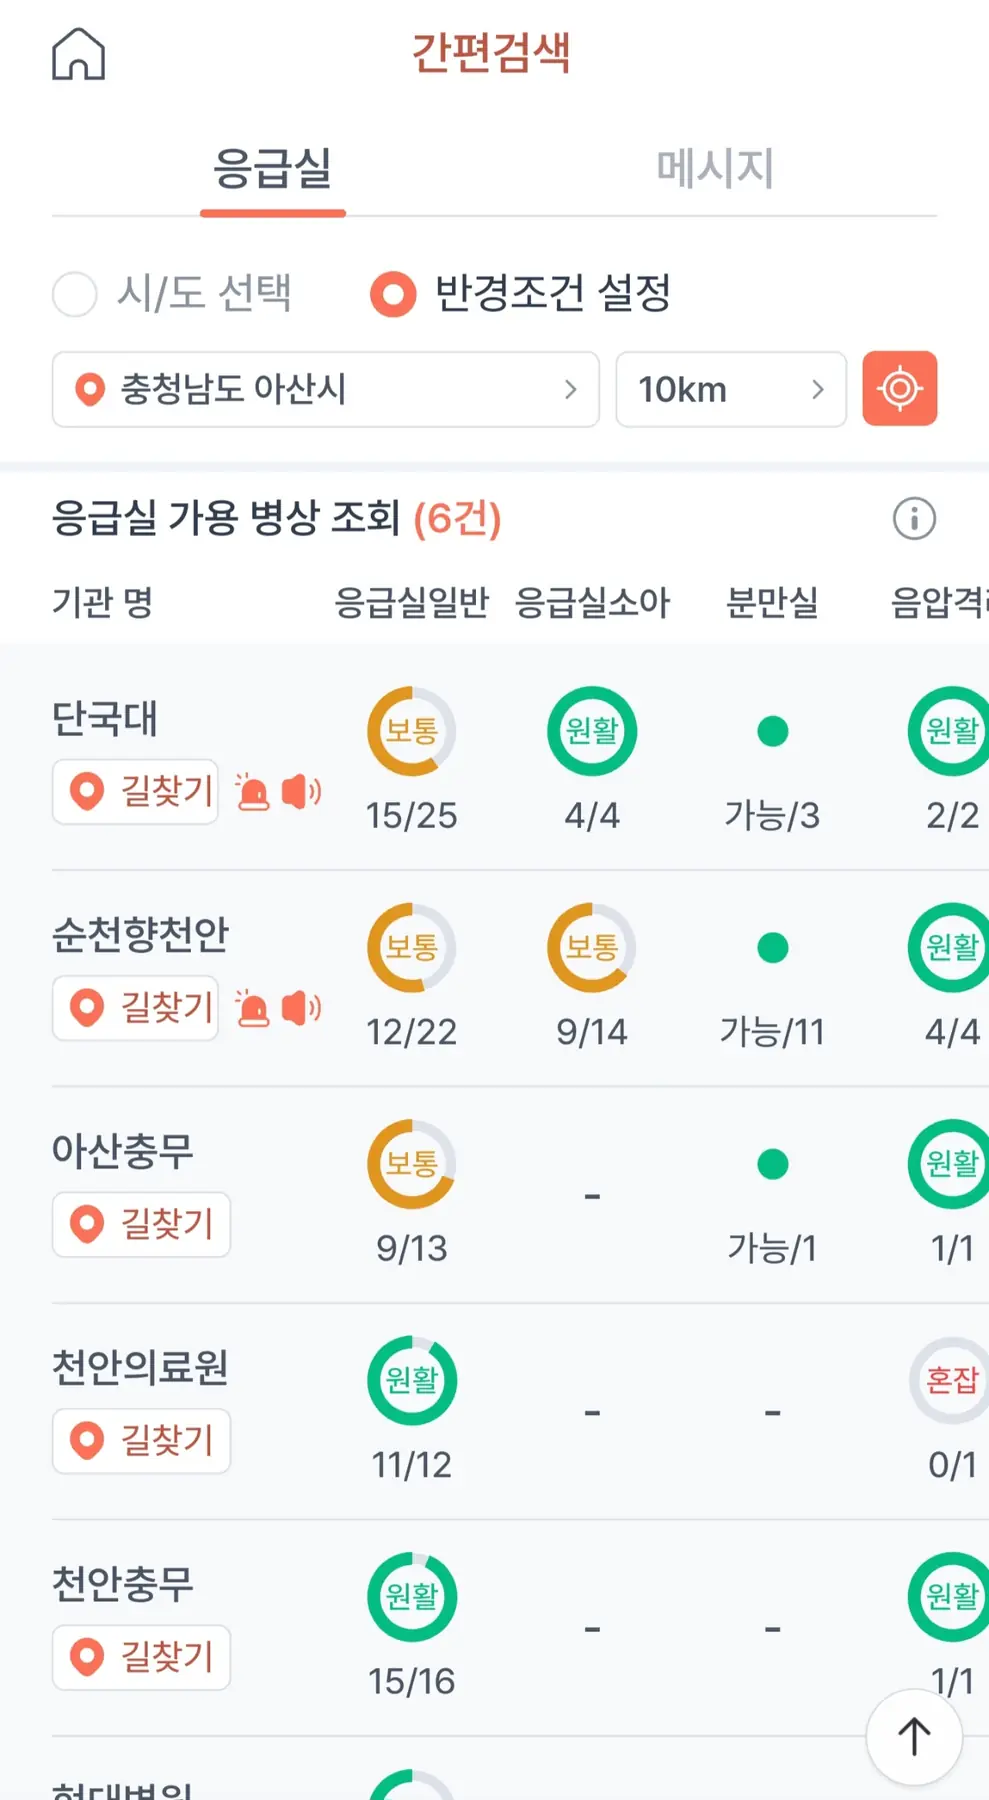Tap the 천안의료원 혼잡 isolation-room gauge

tap(950, 1381)
